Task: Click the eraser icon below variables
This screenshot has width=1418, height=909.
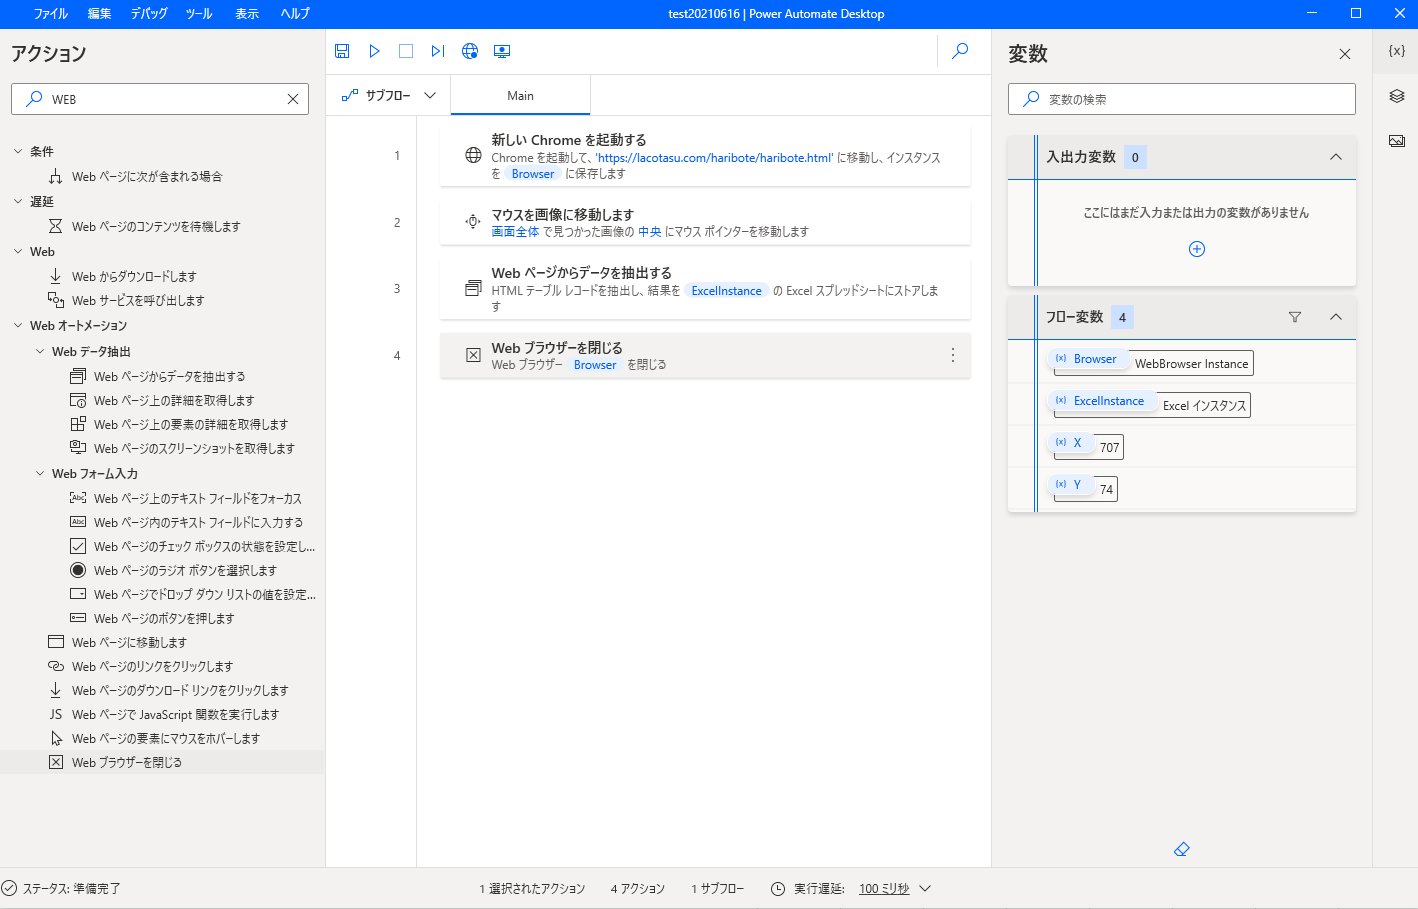Action: [x=1181, y=849]
